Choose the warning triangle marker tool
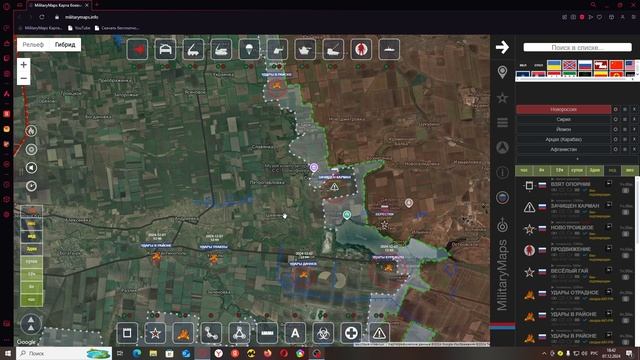The image size is (640, 360). click(379, 333)
